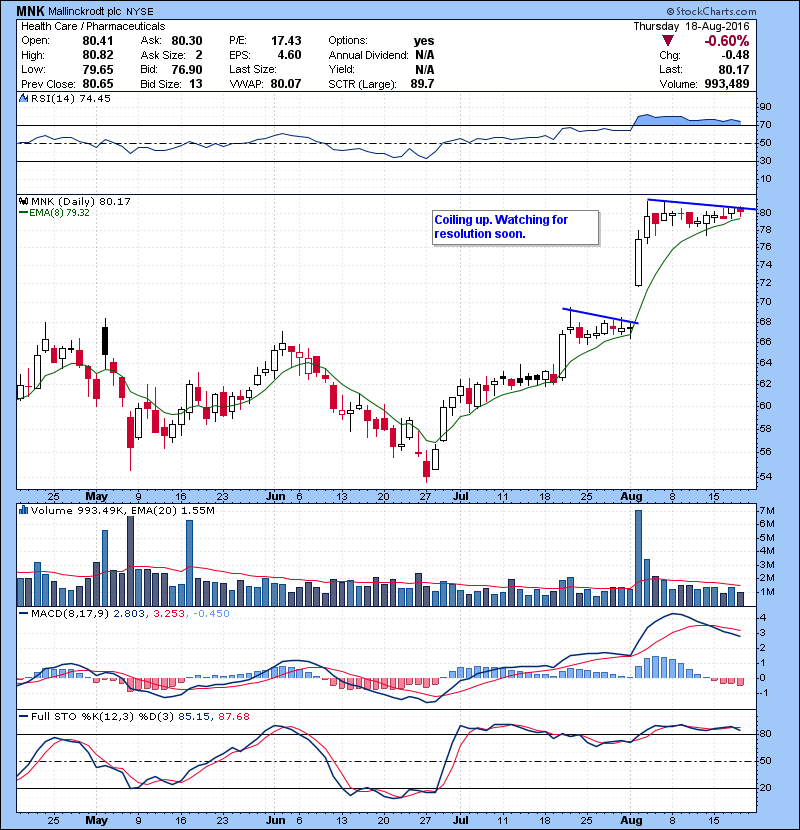
Task: Select the EPS value 4.60
Action: [x=290, y=55]
